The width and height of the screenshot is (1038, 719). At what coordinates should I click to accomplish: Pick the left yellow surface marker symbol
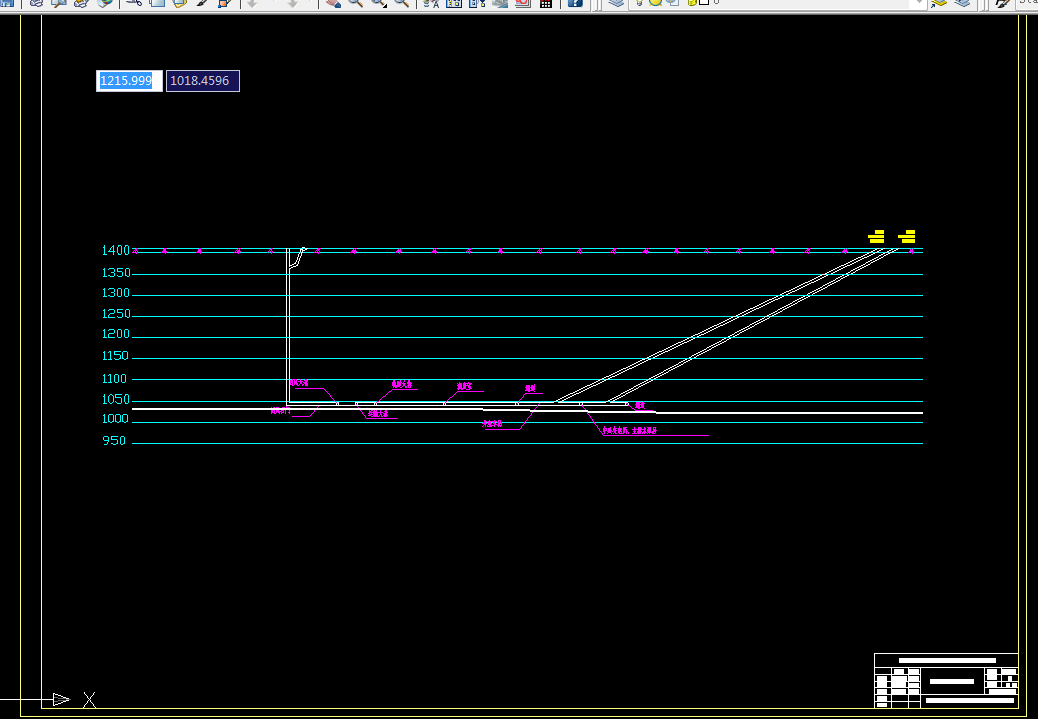click(876, 236)
